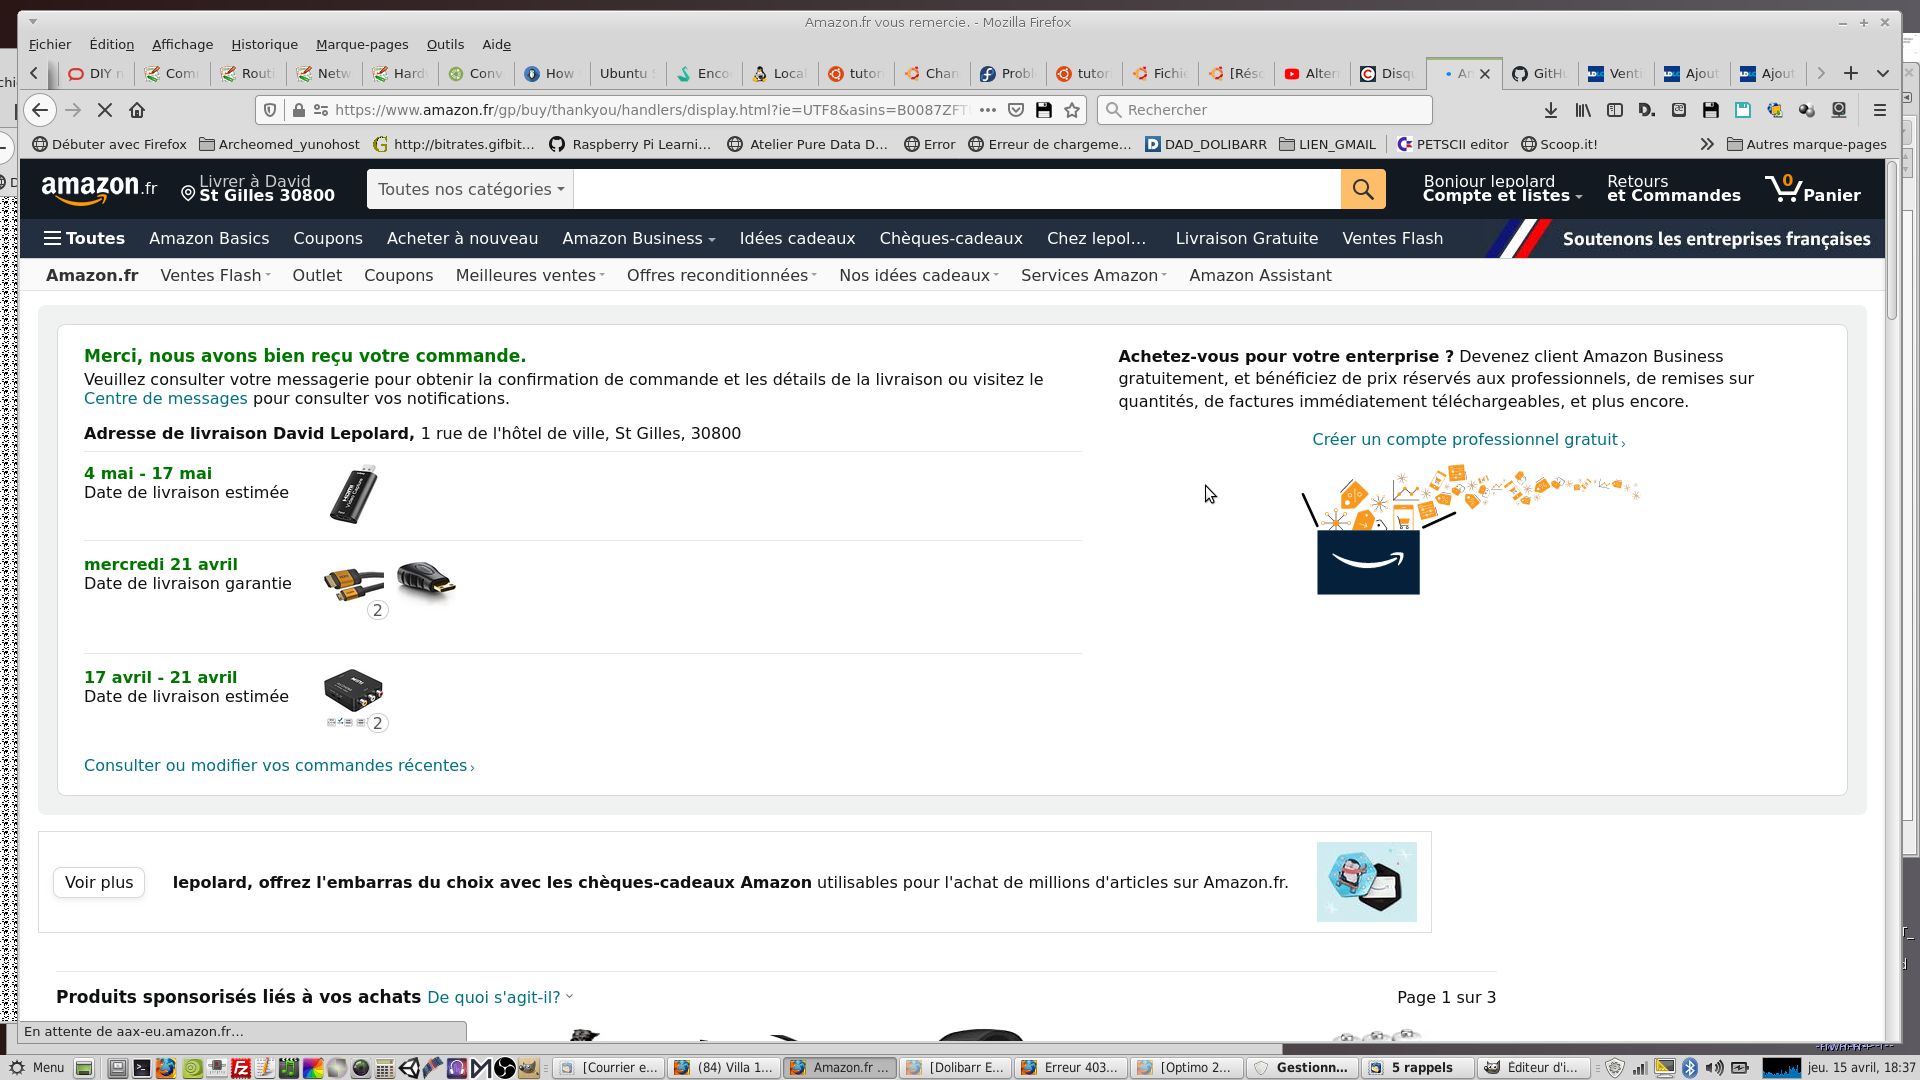Expand the Toutes nos catégories dropdown

pyautogui.click(x=470, y=189)
